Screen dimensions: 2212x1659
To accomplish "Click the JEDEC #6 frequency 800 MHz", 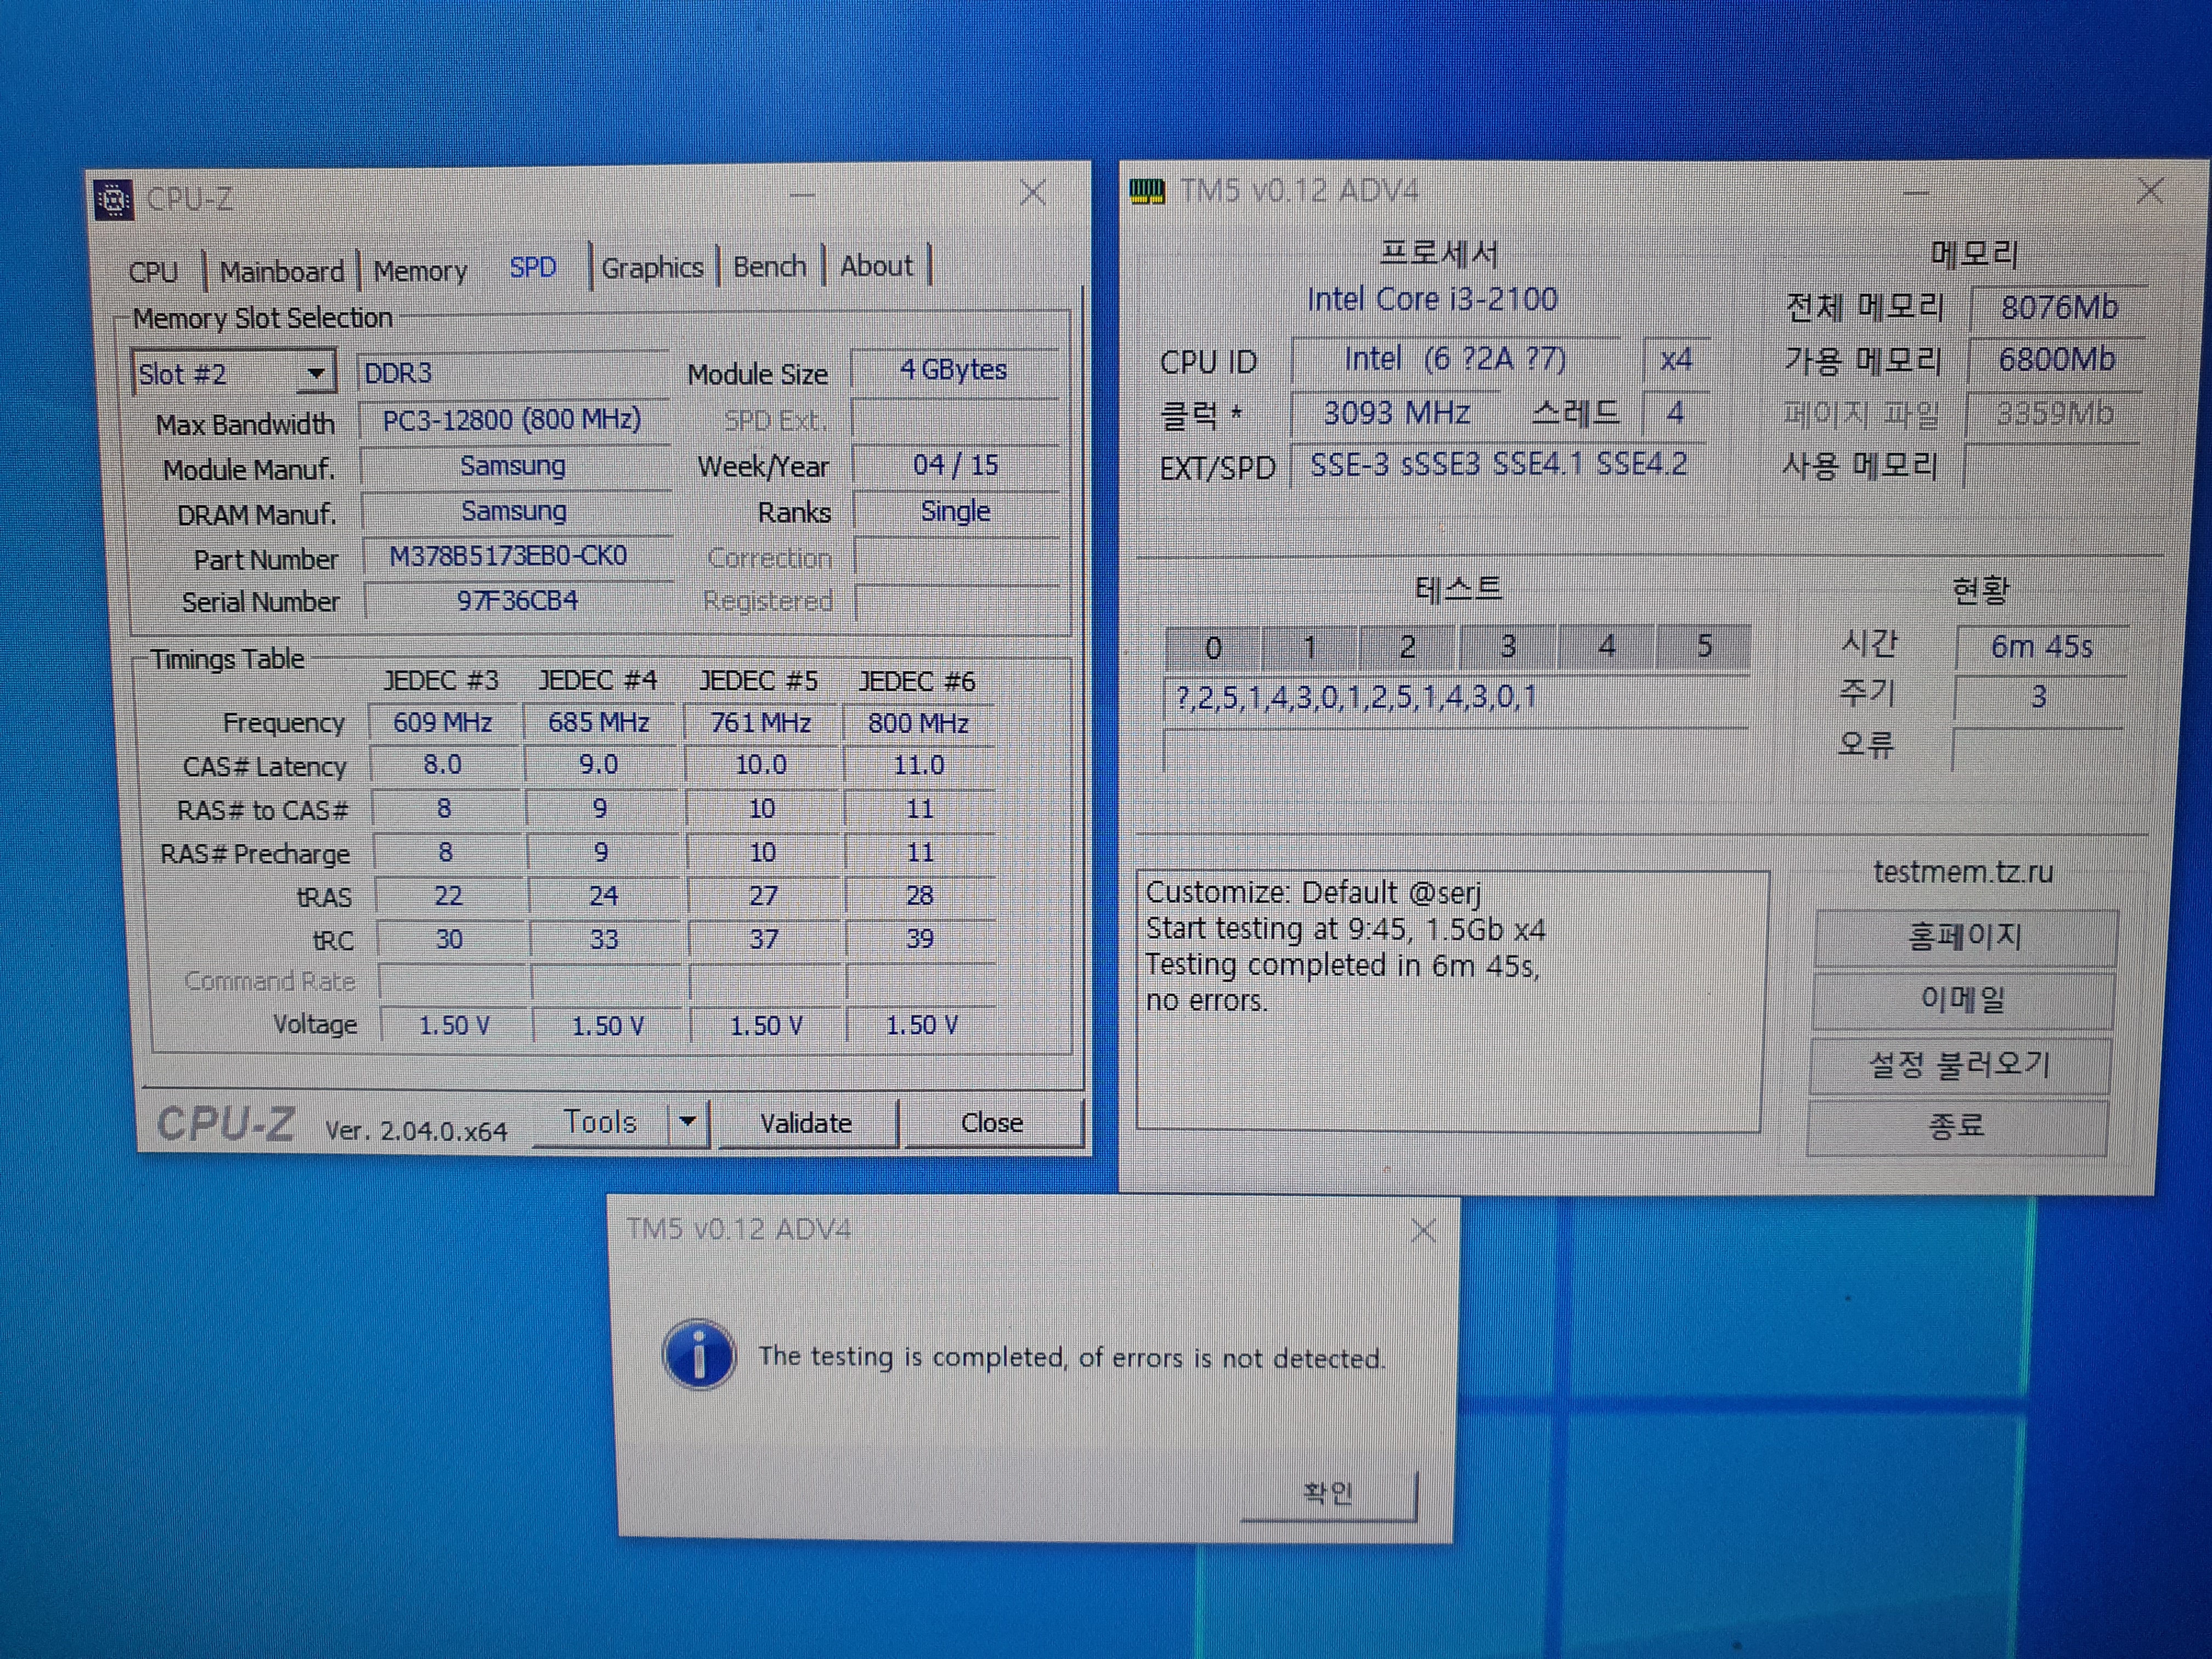I will tap(918, 723).
